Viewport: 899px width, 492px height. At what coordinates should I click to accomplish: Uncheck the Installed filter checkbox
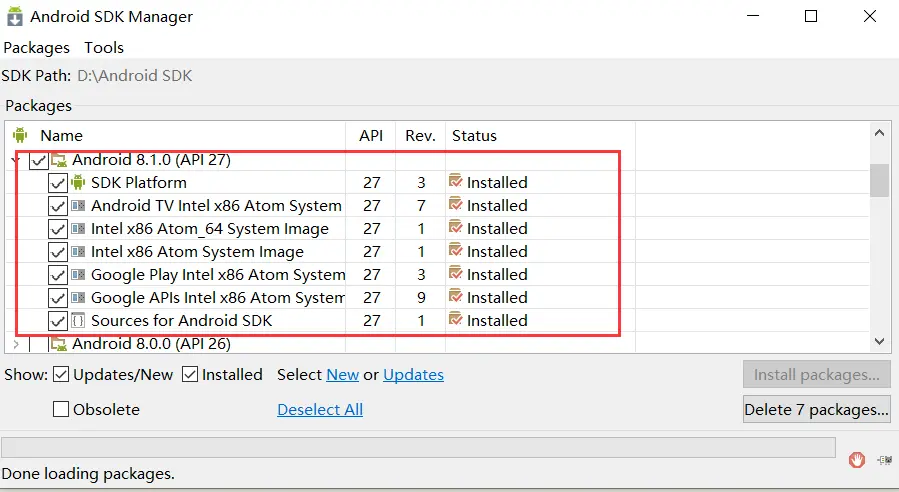coord(190,375)
